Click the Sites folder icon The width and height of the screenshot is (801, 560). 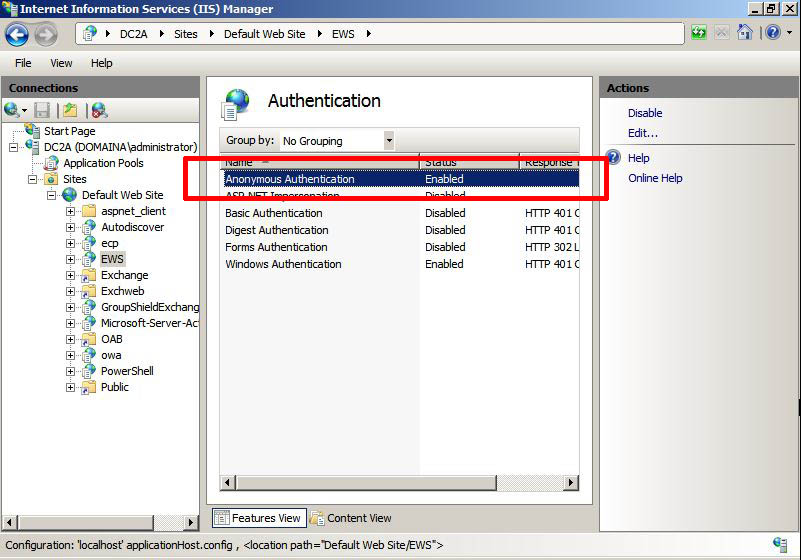pos(51,179)
